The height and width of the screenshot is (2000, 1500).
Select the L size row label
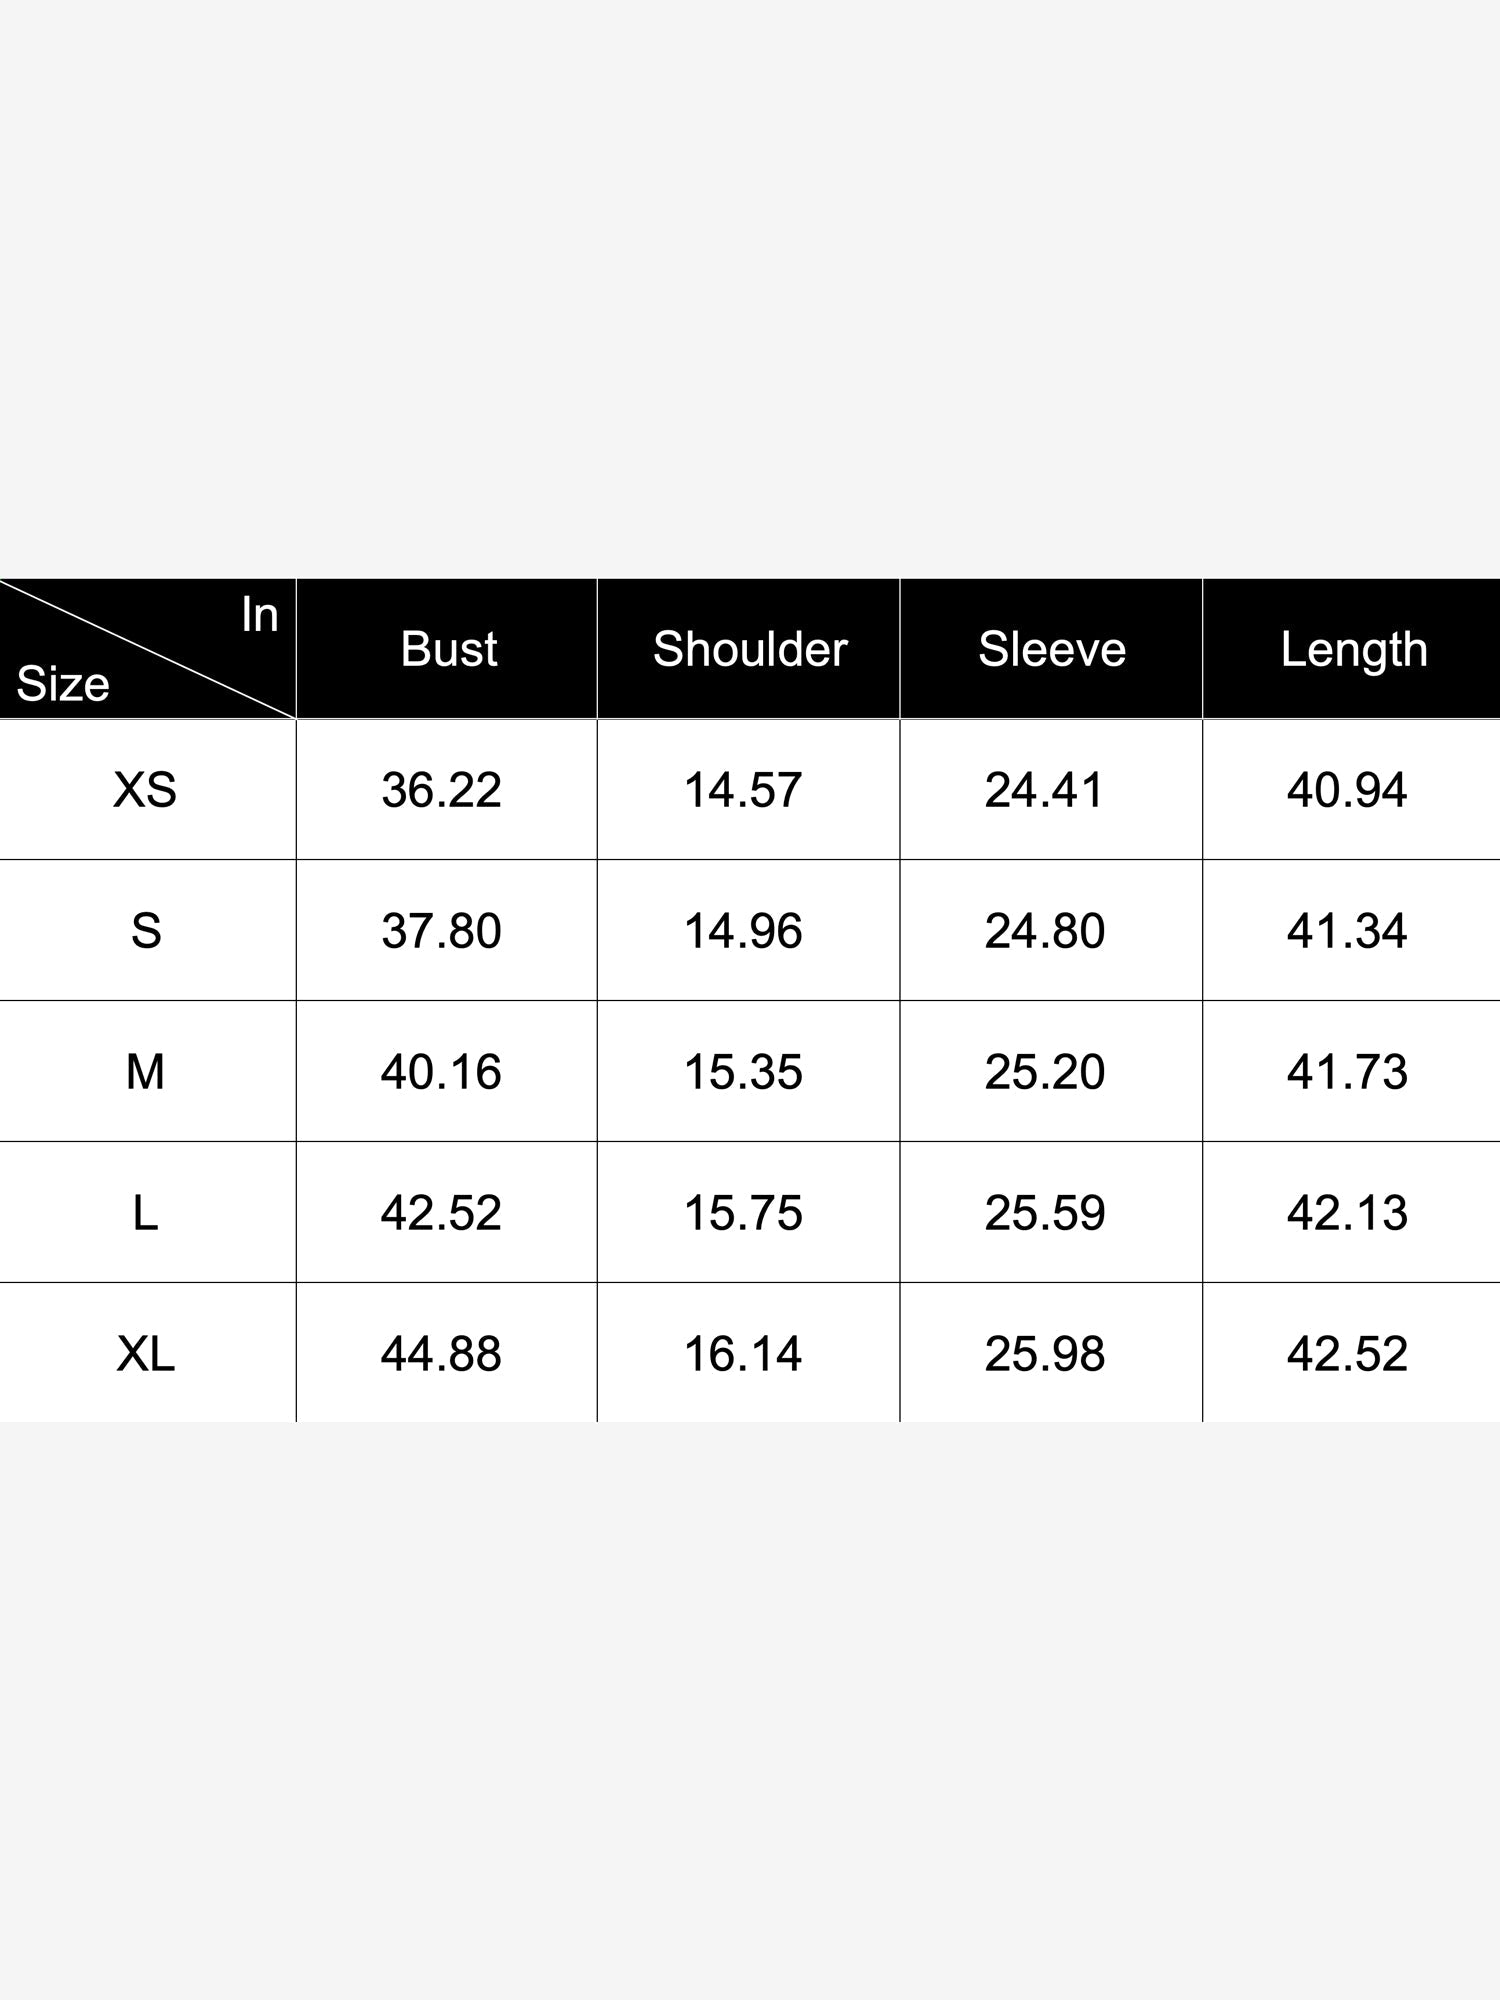(145, 1213)
